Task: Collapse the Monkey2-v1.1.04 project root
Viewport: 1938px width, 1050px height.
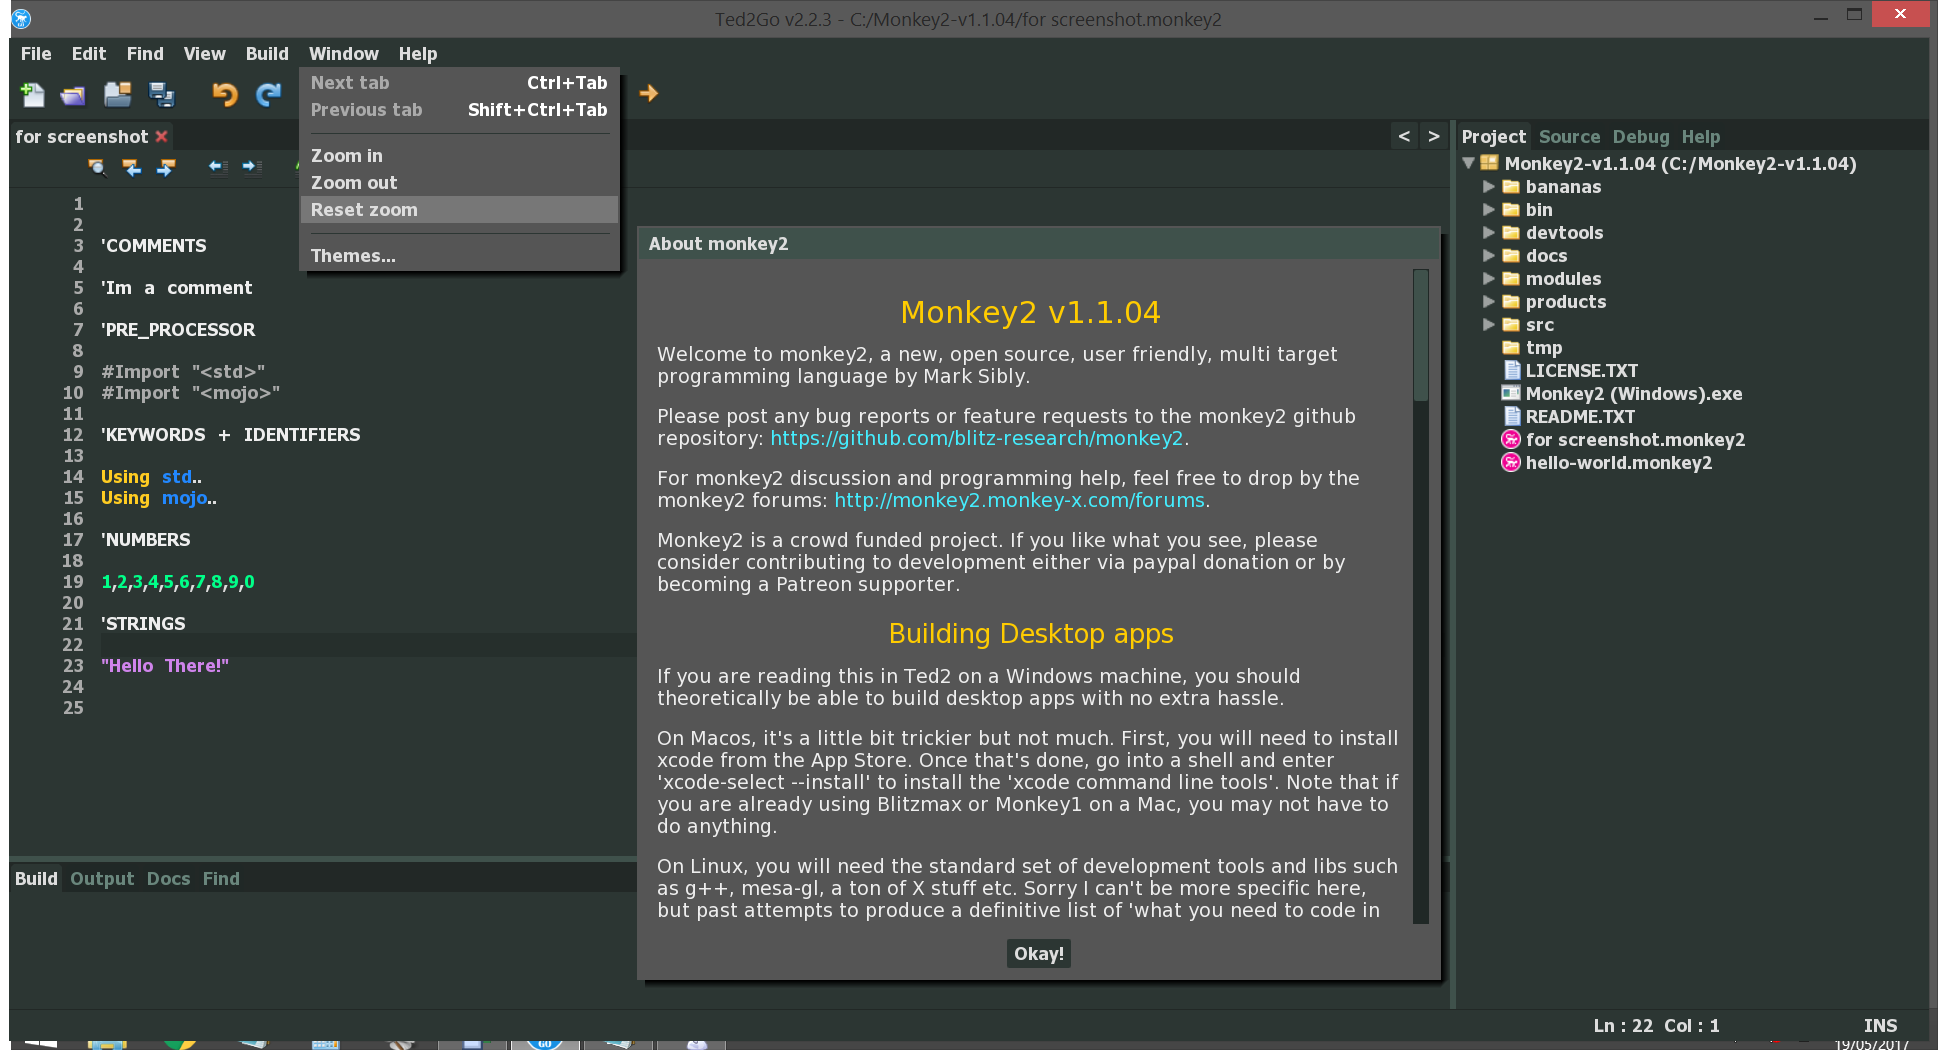Action: coord(1468,163)
